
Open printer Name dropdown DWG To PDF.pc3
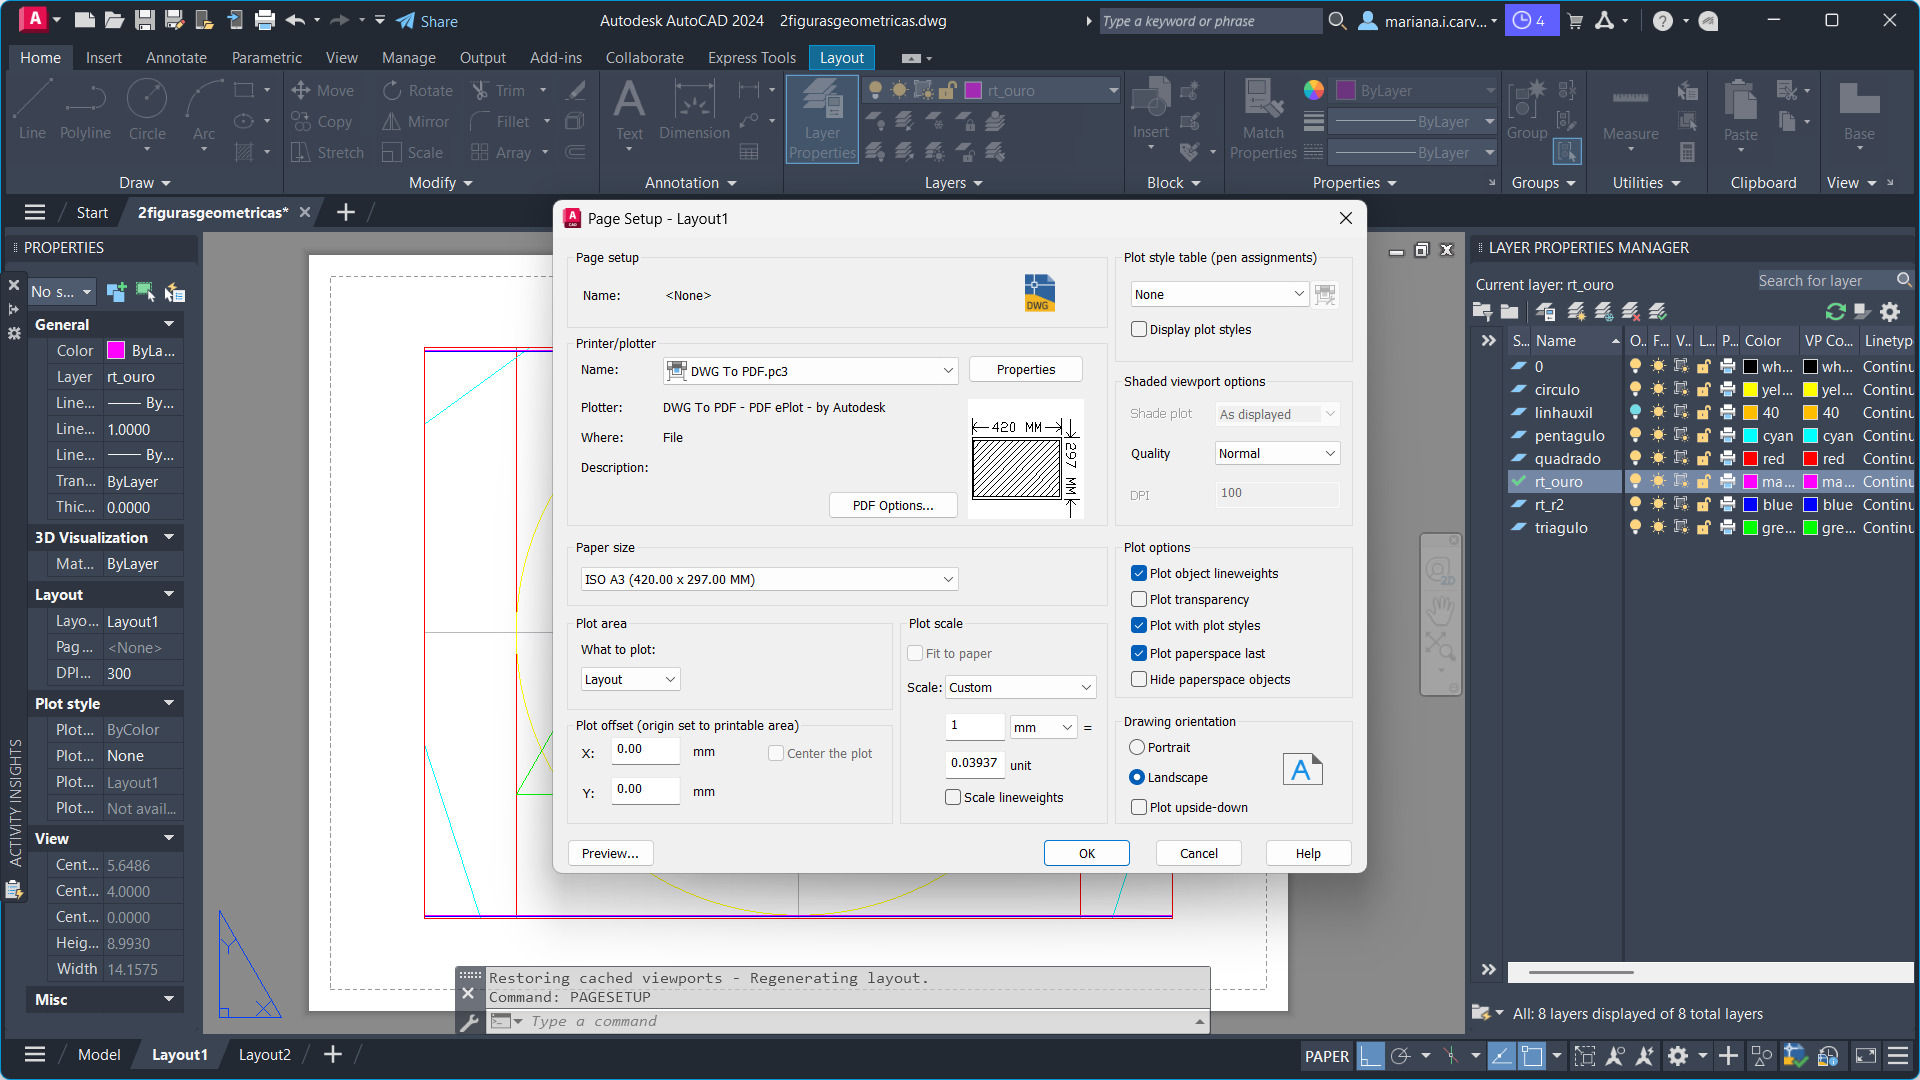pyautogui.click(x=810, y=371)
